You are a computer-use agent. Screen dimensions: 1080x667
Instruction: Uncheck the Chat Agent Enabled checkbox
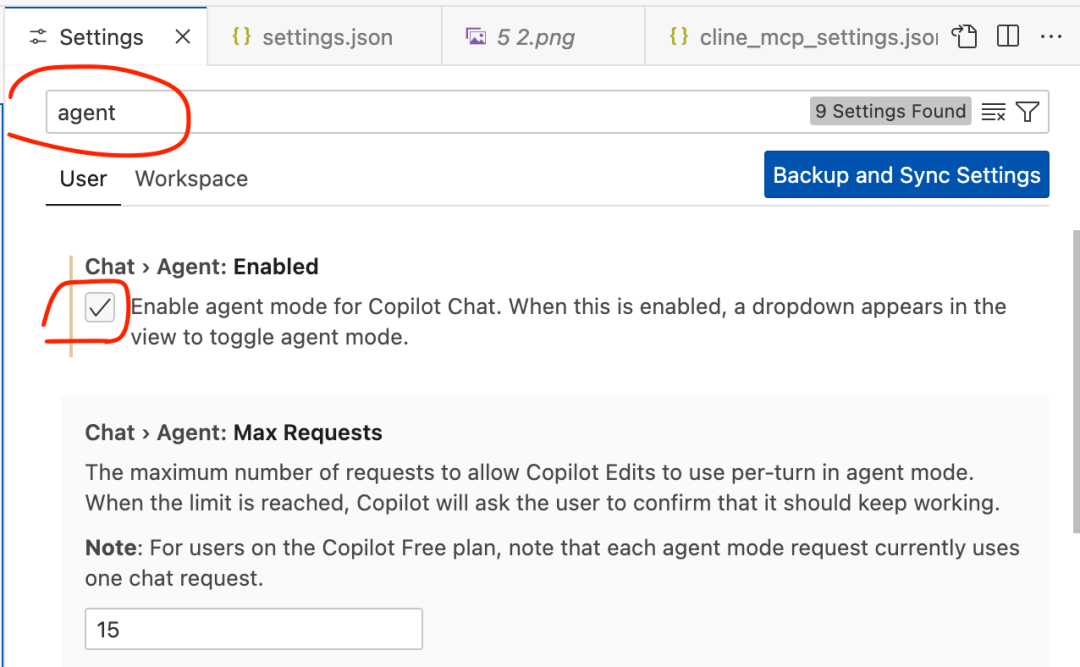tap(100, 308)
